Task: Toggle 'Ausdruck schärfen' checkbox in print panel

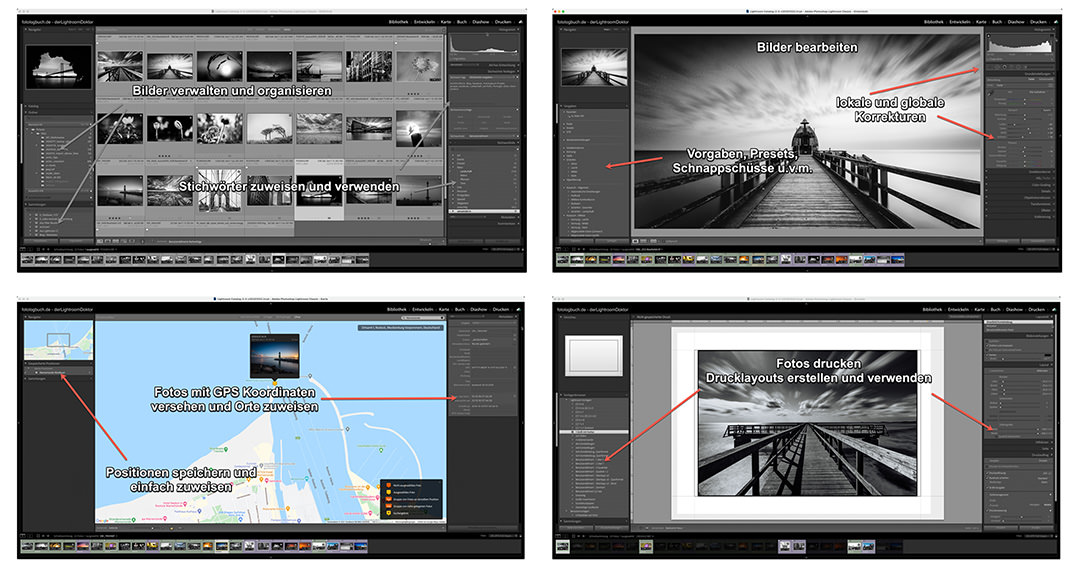Action: pyautogui.click(x=987, y=478)
